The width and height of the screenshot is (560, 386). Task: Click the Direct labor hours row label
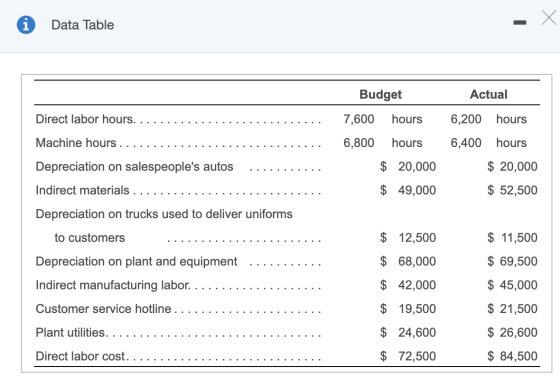pyautogui.click(x=86, y=119)
